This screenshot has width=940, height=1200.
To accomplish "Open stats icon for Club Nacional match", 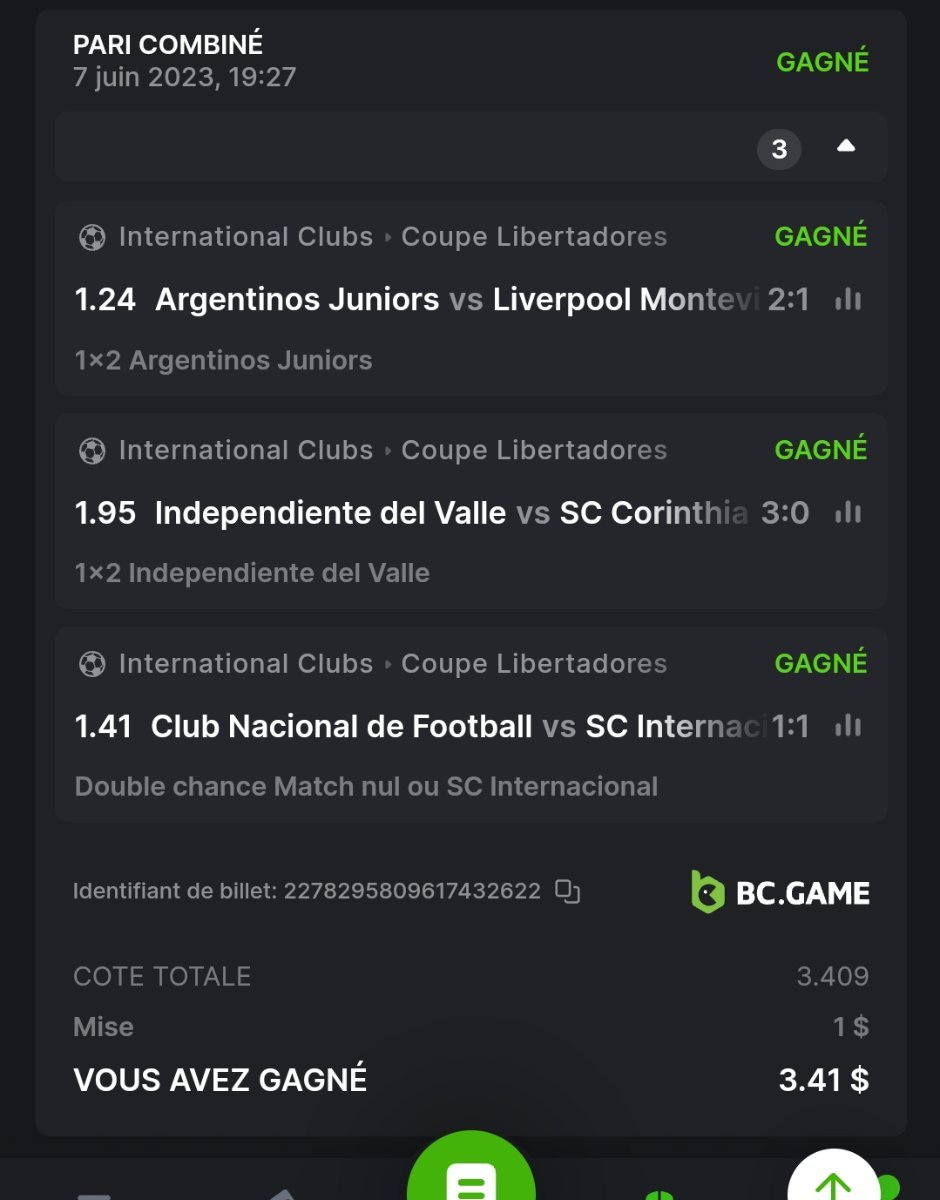I will coord(848,726).
